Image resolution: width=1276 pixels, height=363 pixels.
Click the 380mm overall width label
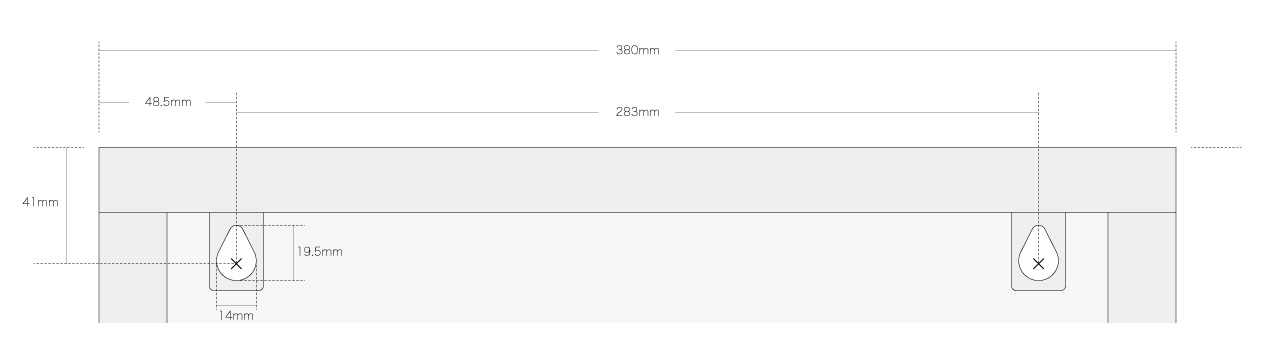(x=637, y=50)
